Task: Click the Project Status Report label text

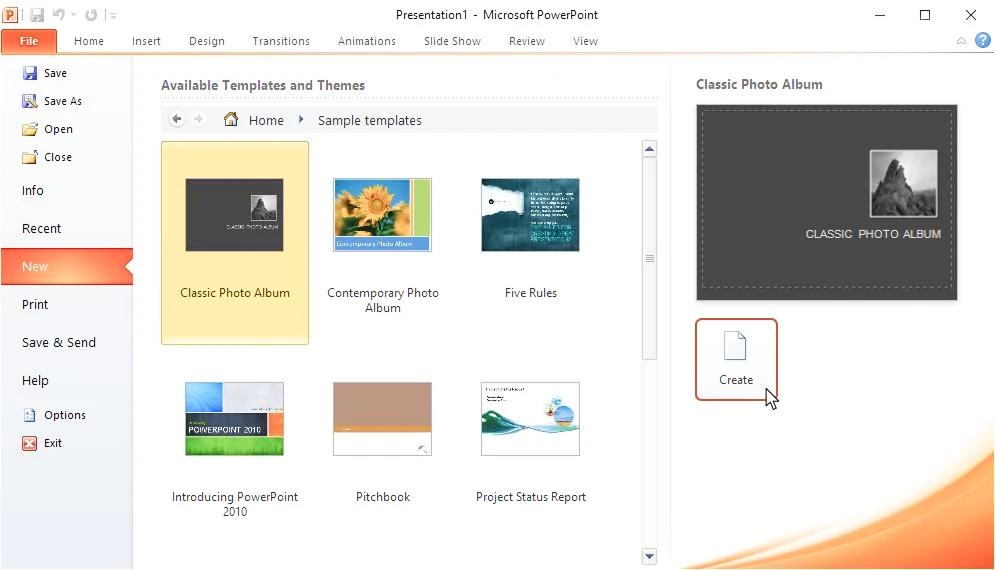Action: point(530,497)
